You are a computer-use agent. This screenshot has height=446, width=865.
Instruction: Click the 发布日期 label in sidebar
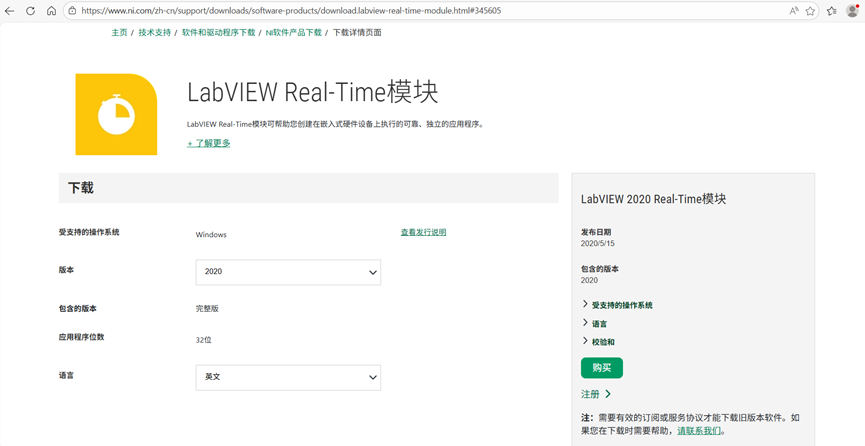point(596,232)
